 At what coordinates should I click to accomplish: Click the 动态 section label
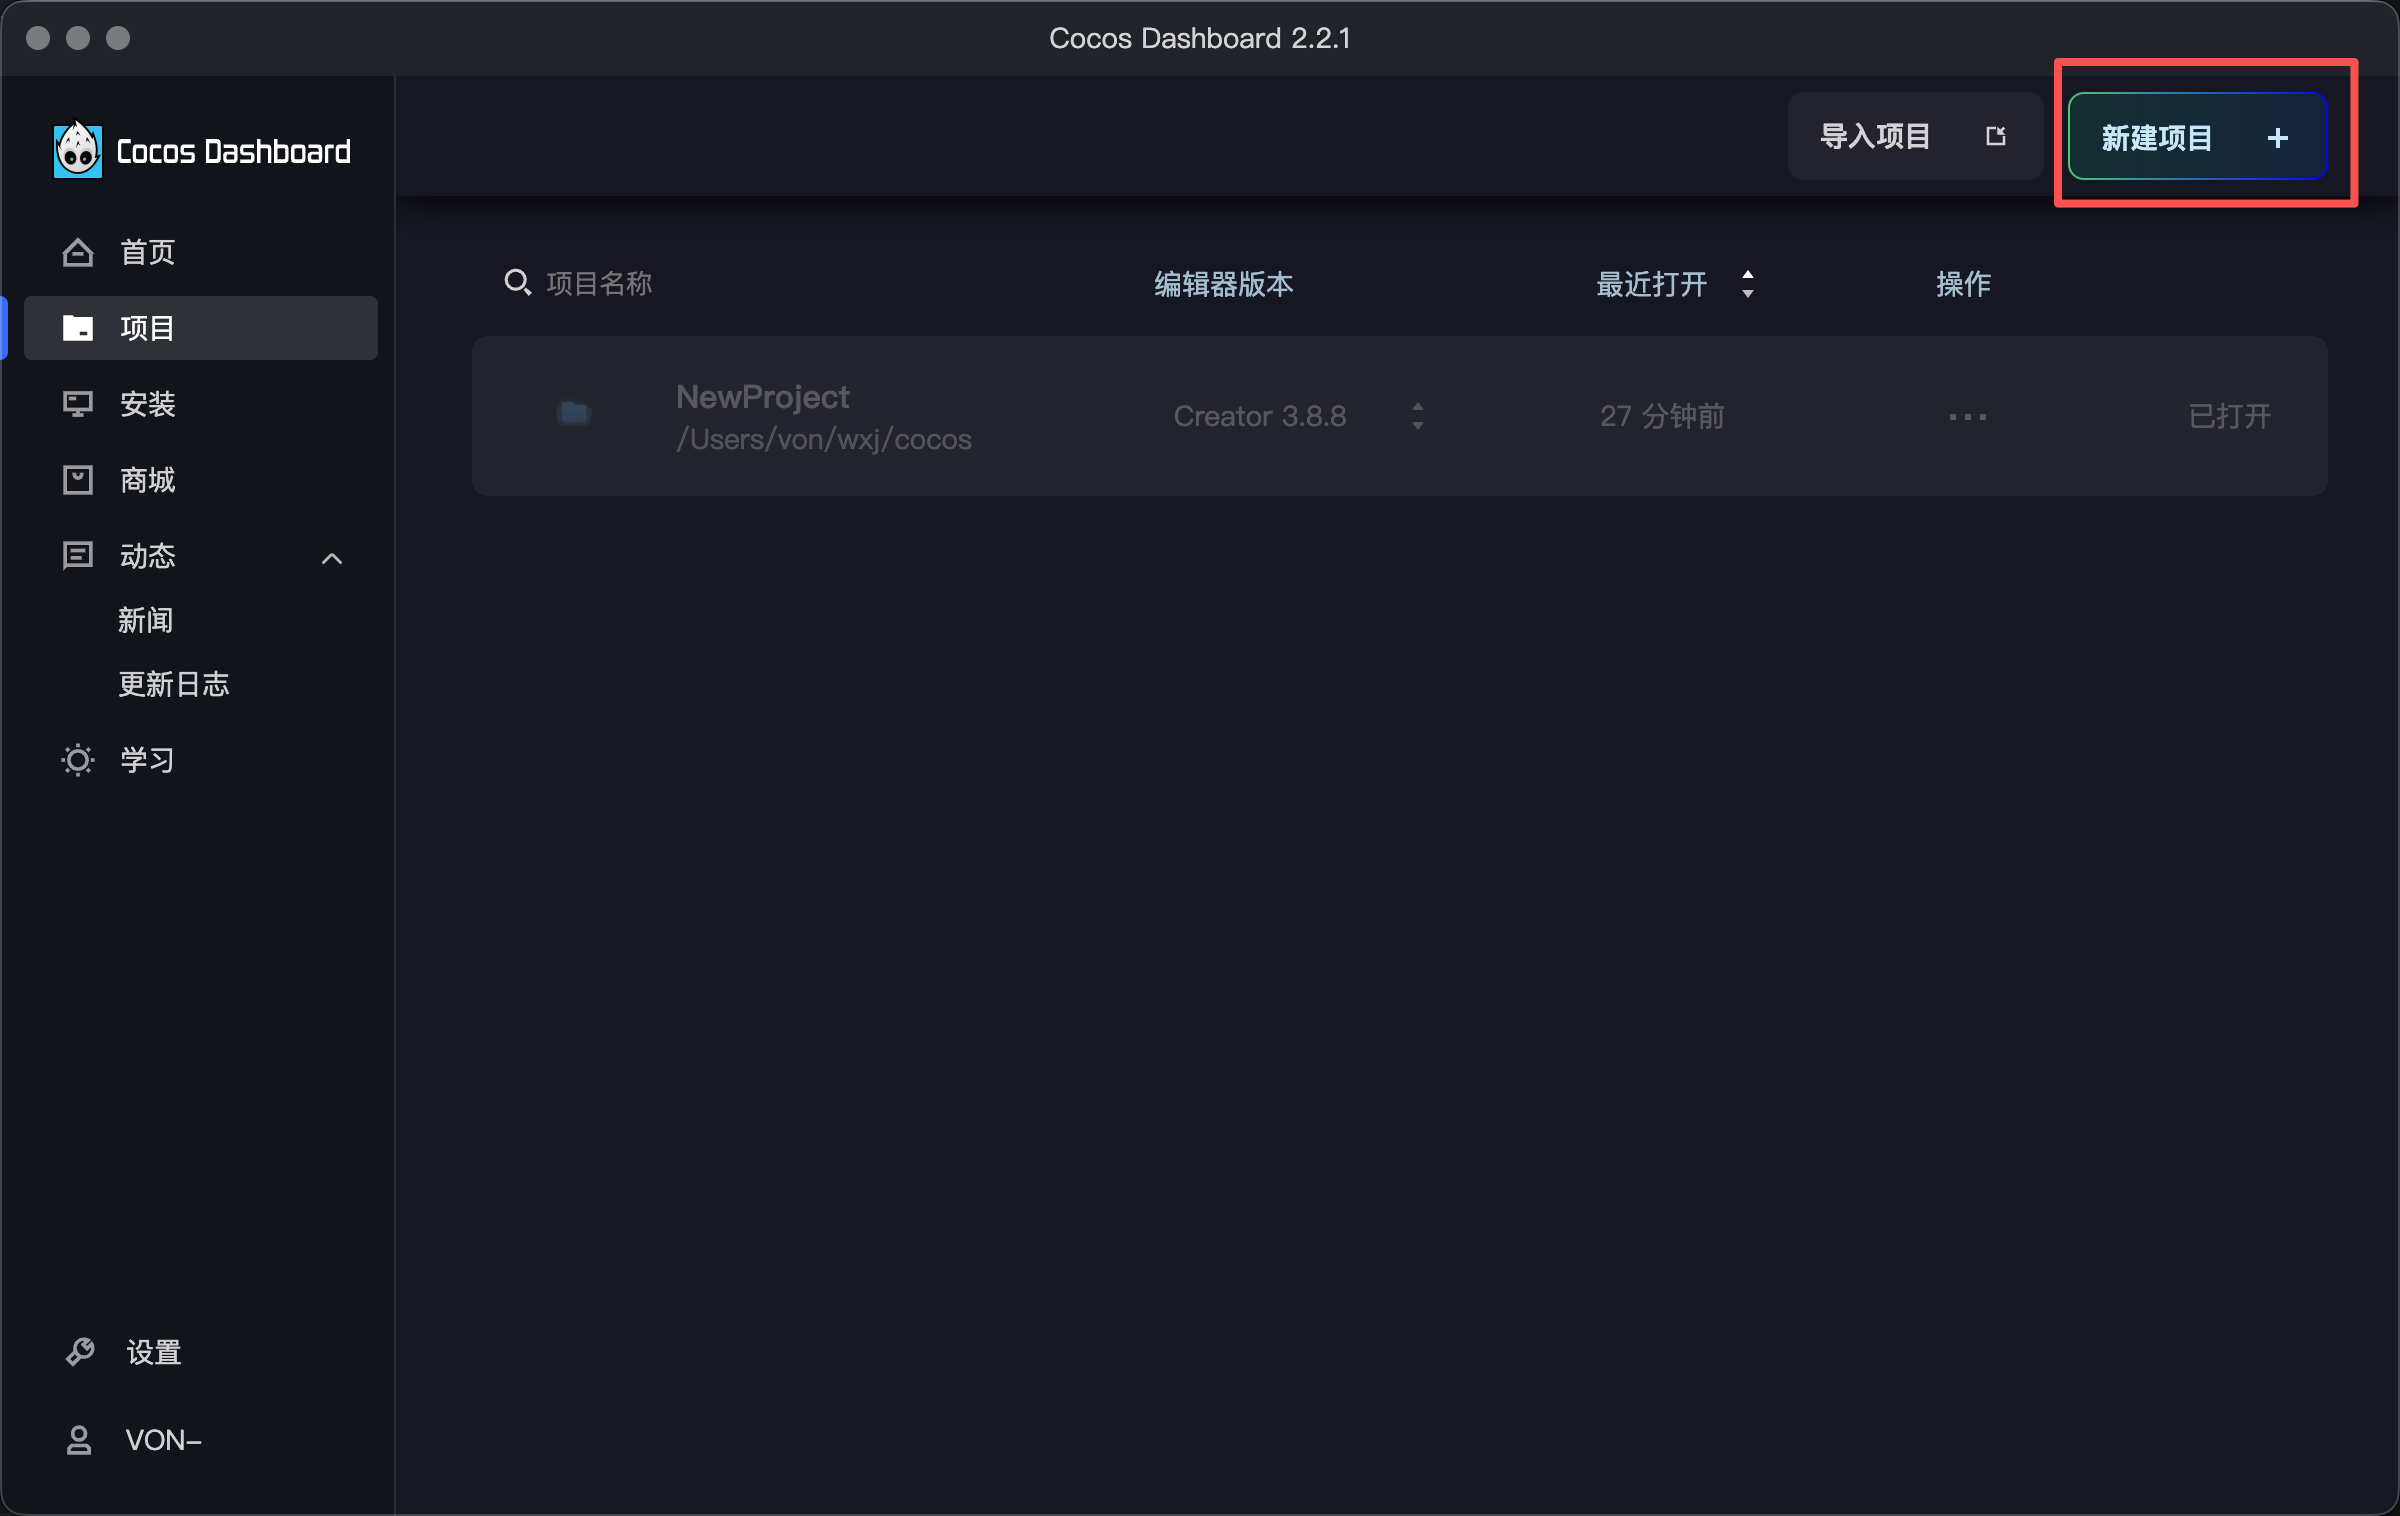(148, 556)
